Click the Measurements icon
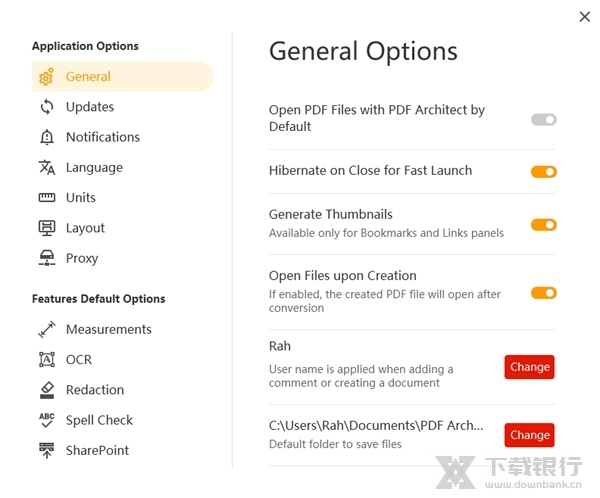 (x=47, y=329)
